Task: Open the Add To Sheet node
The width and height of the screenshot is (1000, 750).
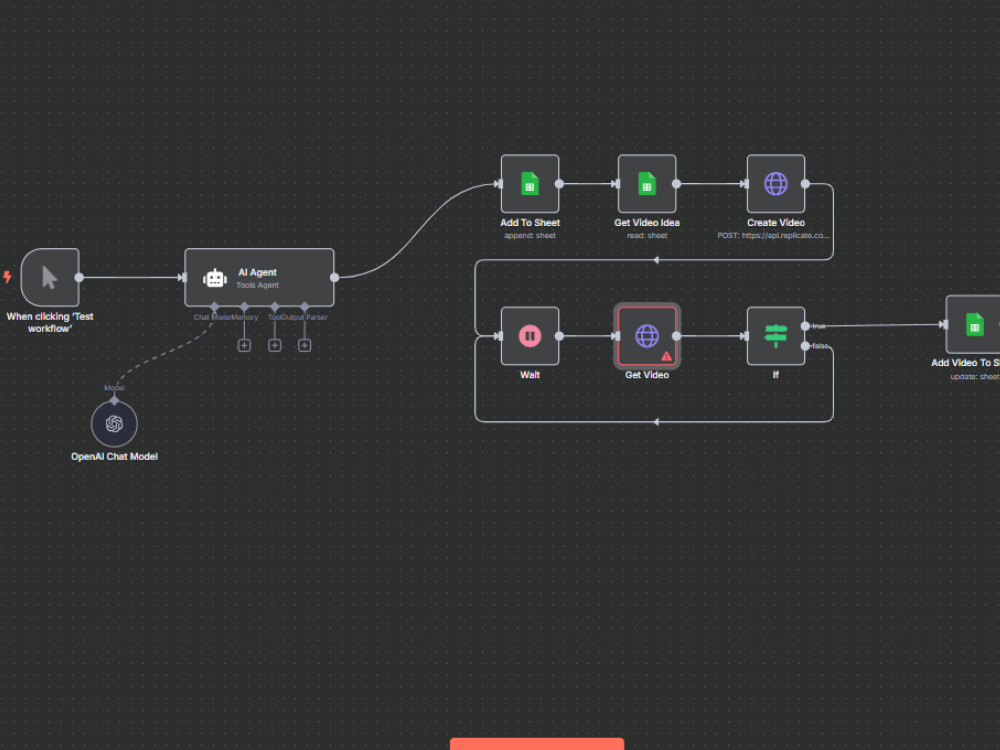Action: [530, 184]
